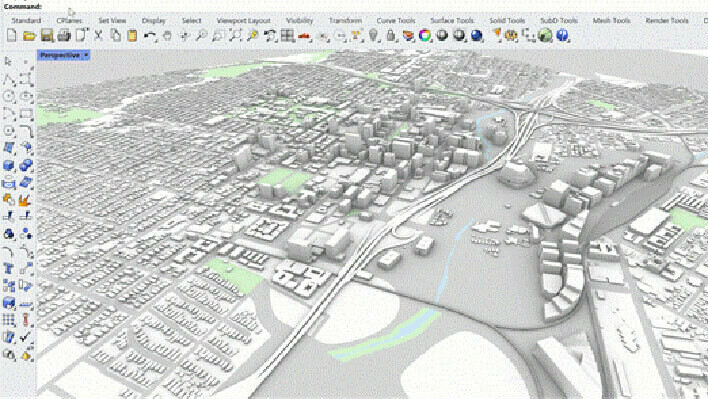
Task: Open the color wheel properties icon
Action: tap(424, 35)
